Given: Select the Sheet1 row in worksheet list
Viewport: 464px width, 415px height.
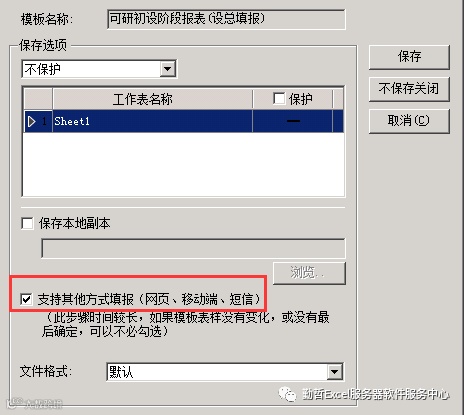Looking at the screenshot, I should (x=184, y=121).
